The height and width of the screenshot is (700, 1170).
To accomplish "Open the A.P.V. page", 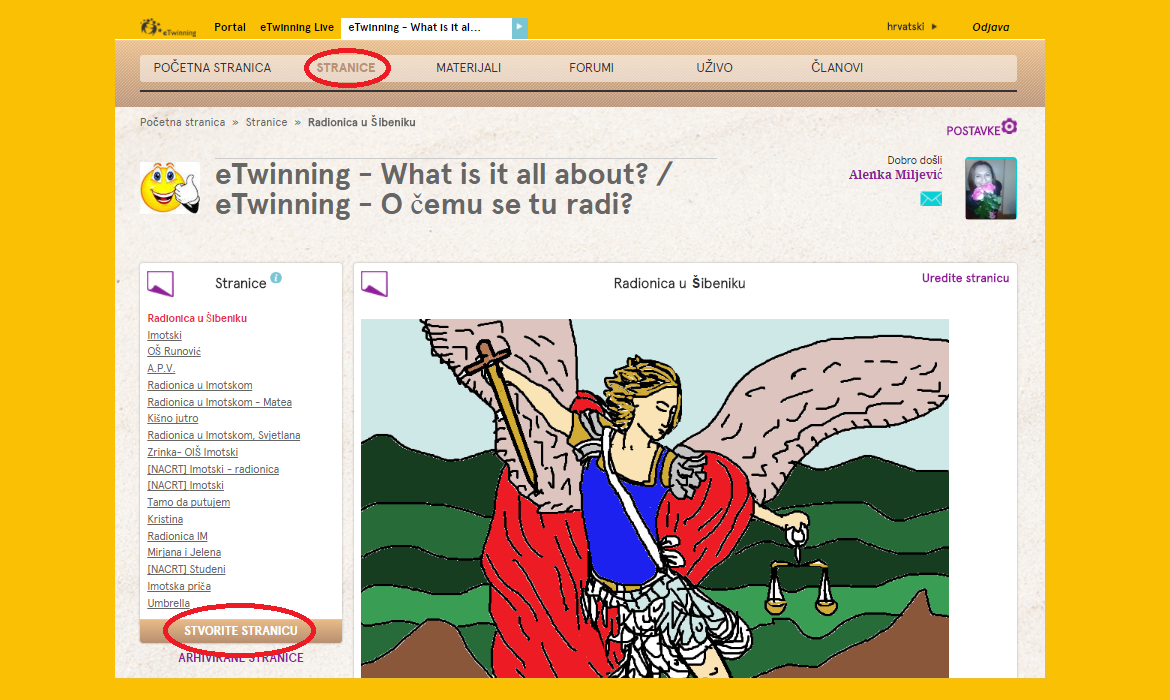I will pyautogui.click(x=161, y=368).
